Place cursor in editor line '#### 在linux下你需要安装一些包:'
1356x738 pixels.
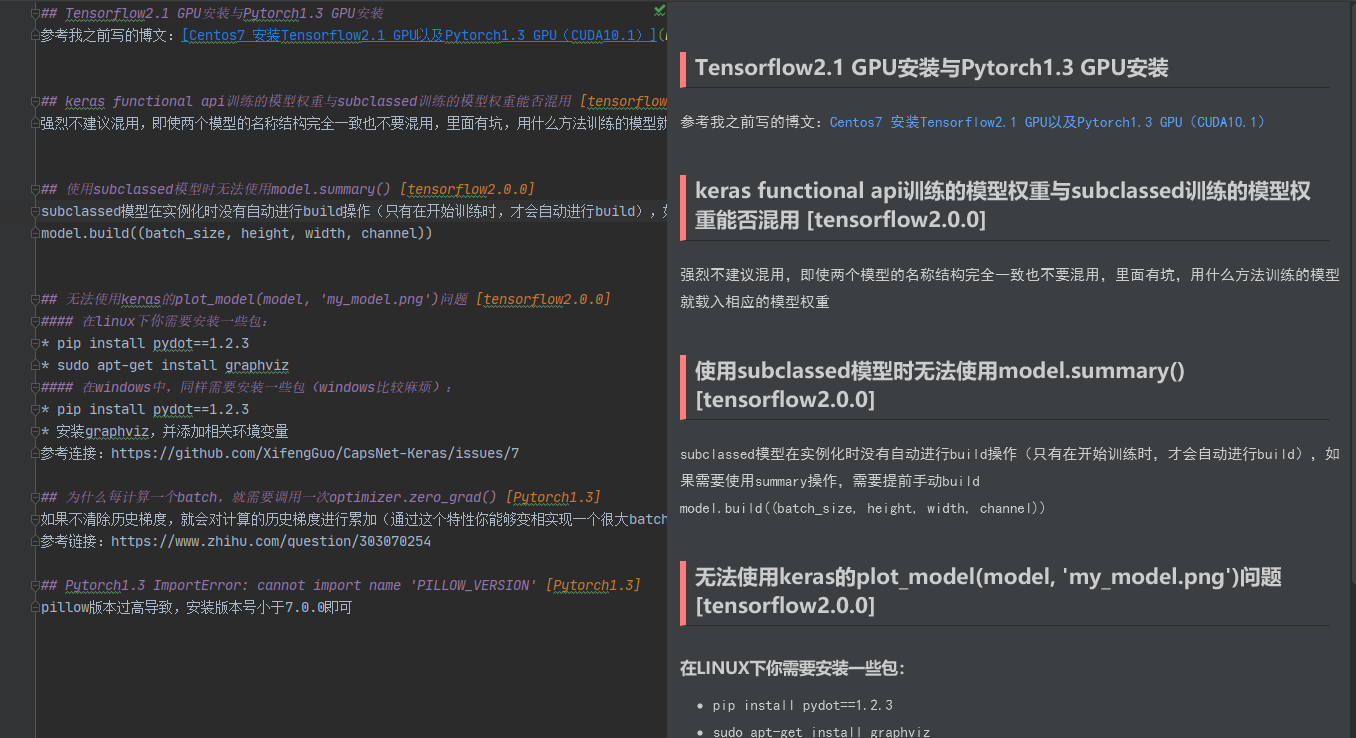point(155,322)
